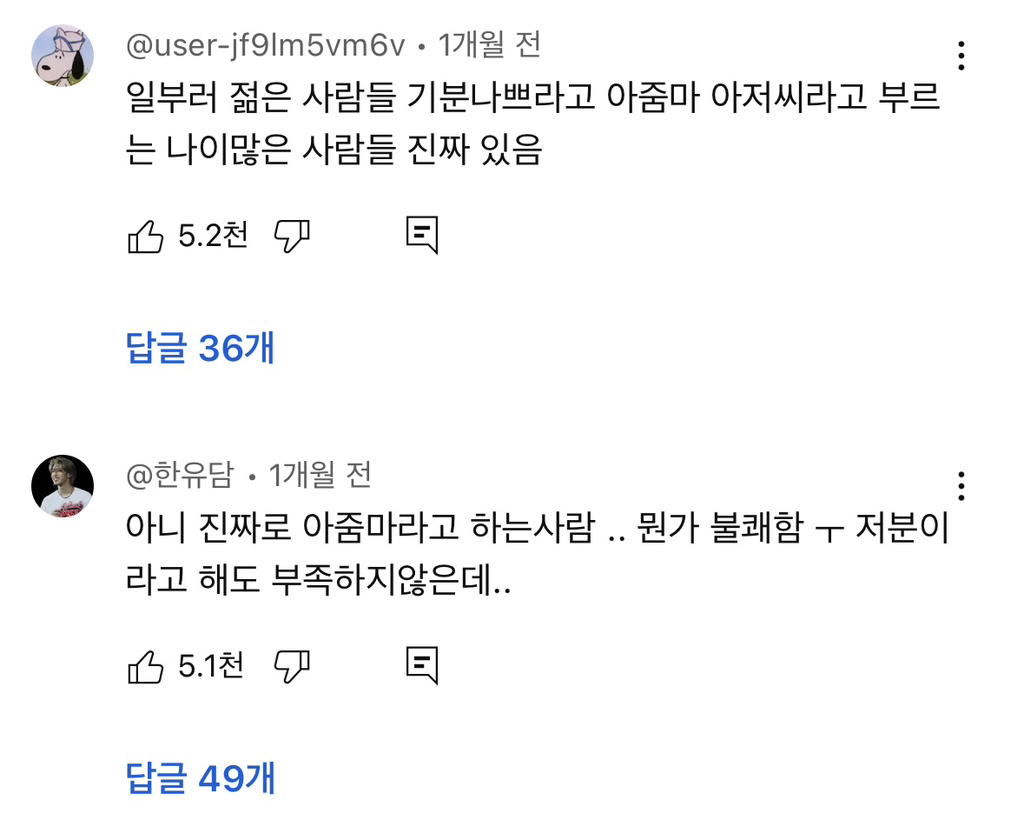Open the profile picture of @한유담
Image resolution: width=1024 pixels, height=840 pixels.
62,486
